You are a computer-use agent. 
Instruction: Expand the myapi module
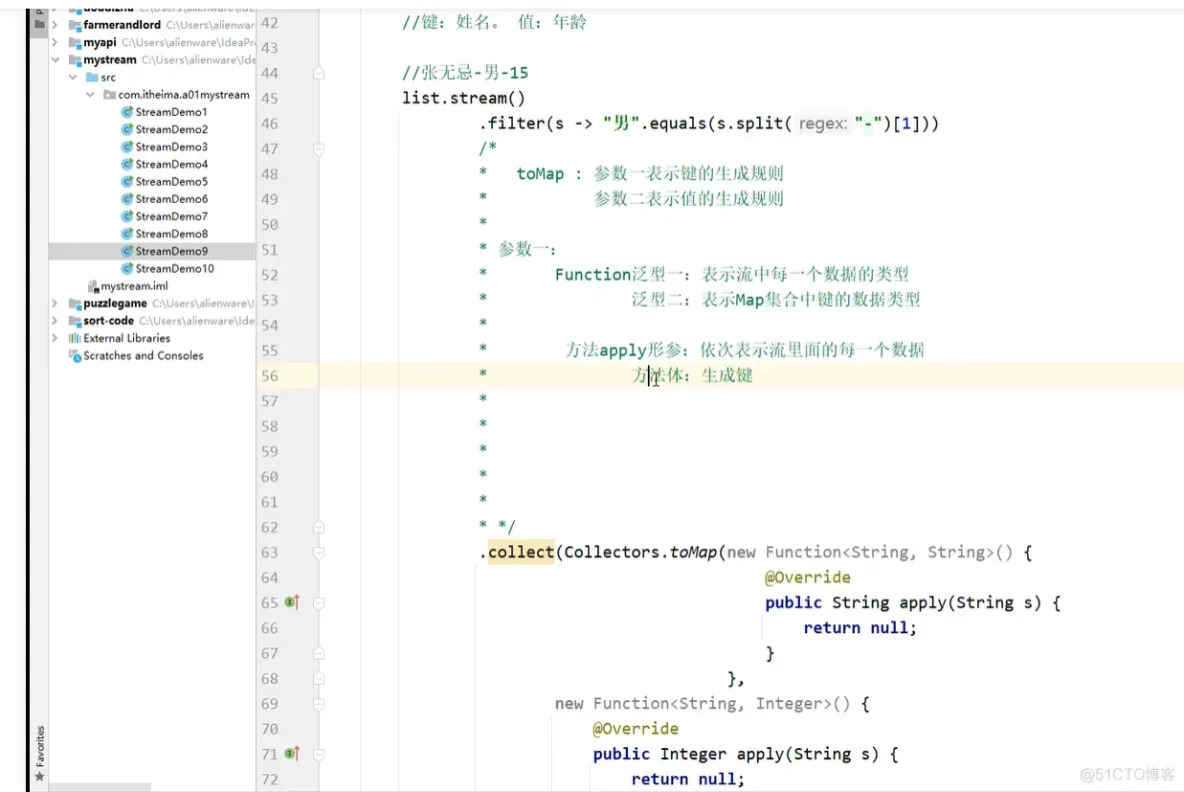[55, 42]
